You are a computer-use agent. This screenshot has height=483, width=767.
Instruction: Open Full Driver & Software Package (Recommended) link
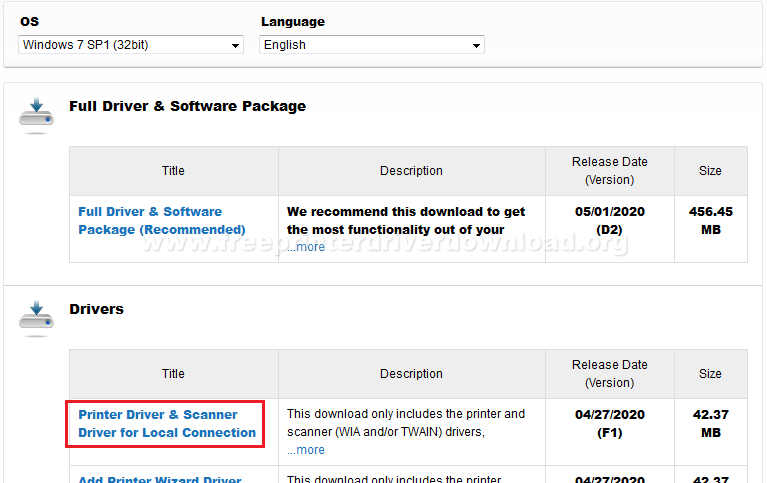(150, 220)
